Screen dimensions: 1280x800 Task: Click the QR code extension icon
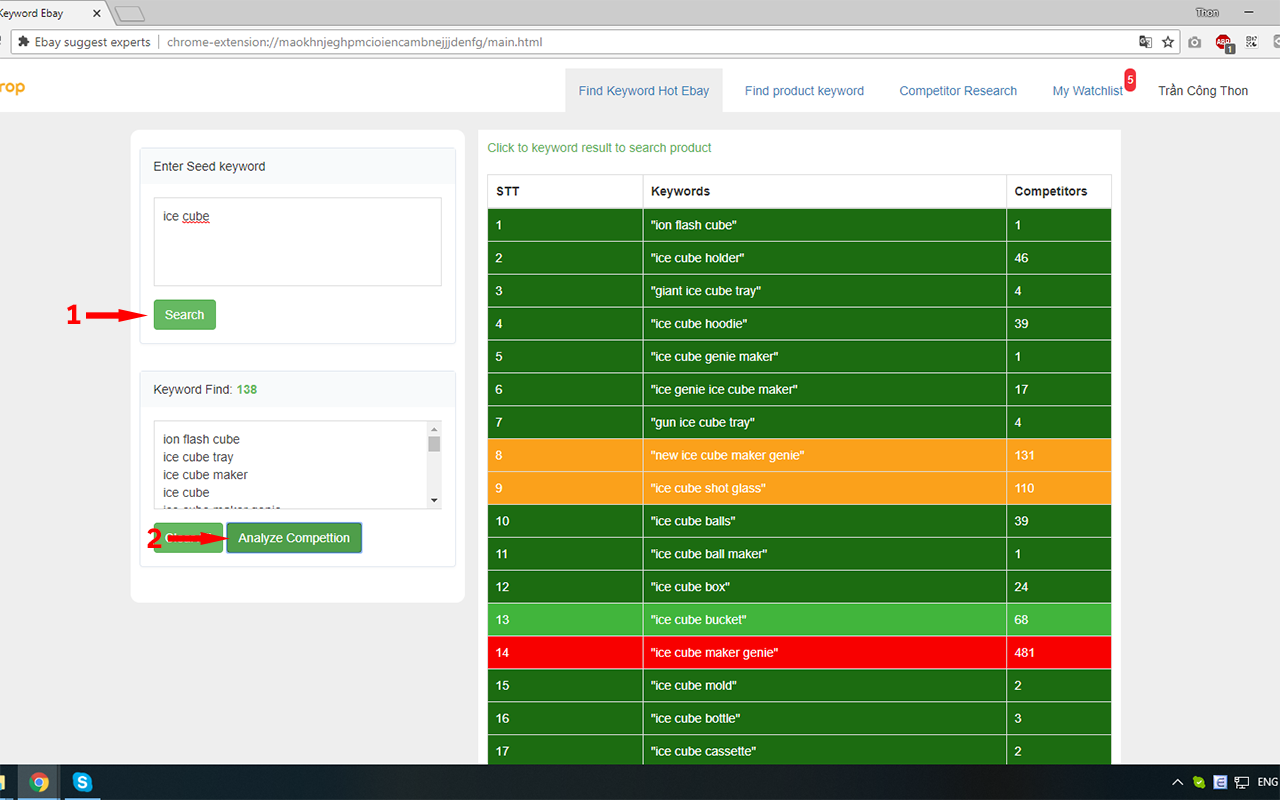[x=1251, y=42]
